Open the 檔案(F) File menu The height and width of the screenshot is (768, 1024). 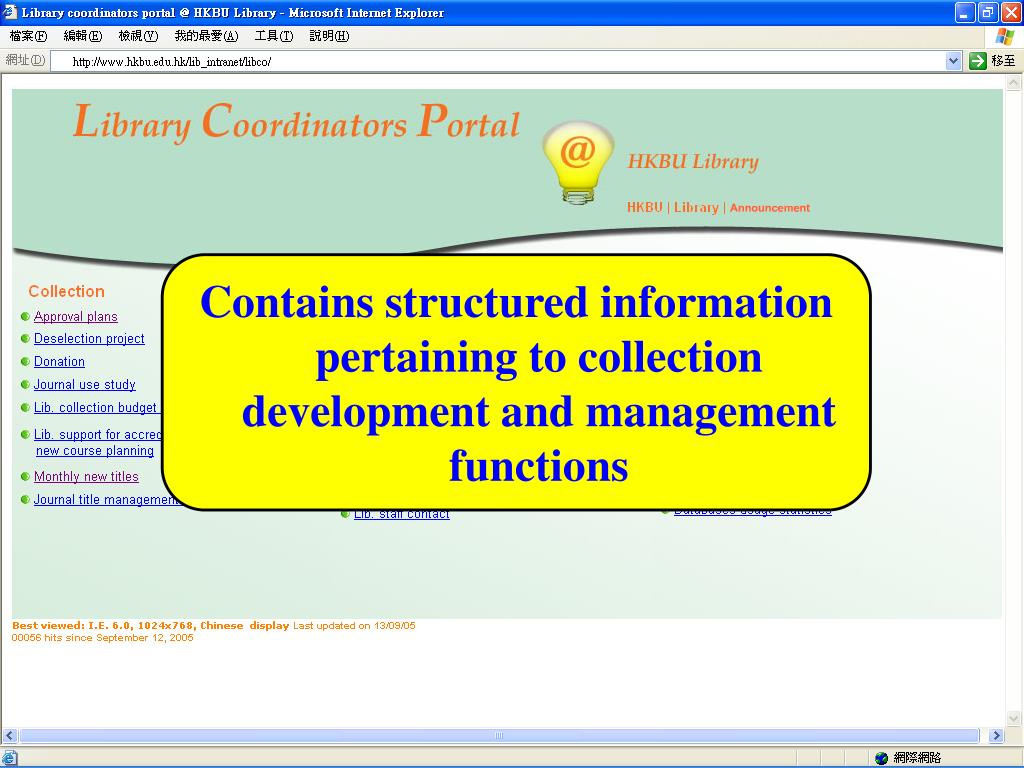pos(28,36)
